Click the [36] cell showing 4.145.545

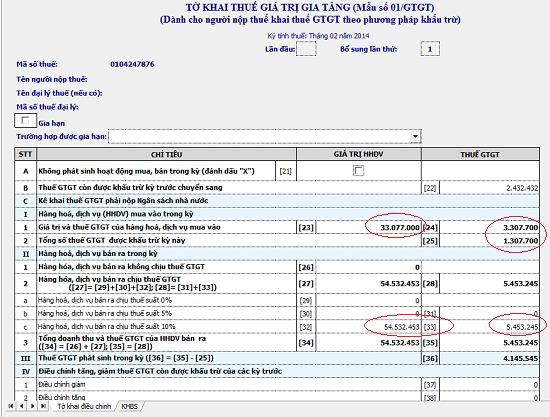pos(489,358)
